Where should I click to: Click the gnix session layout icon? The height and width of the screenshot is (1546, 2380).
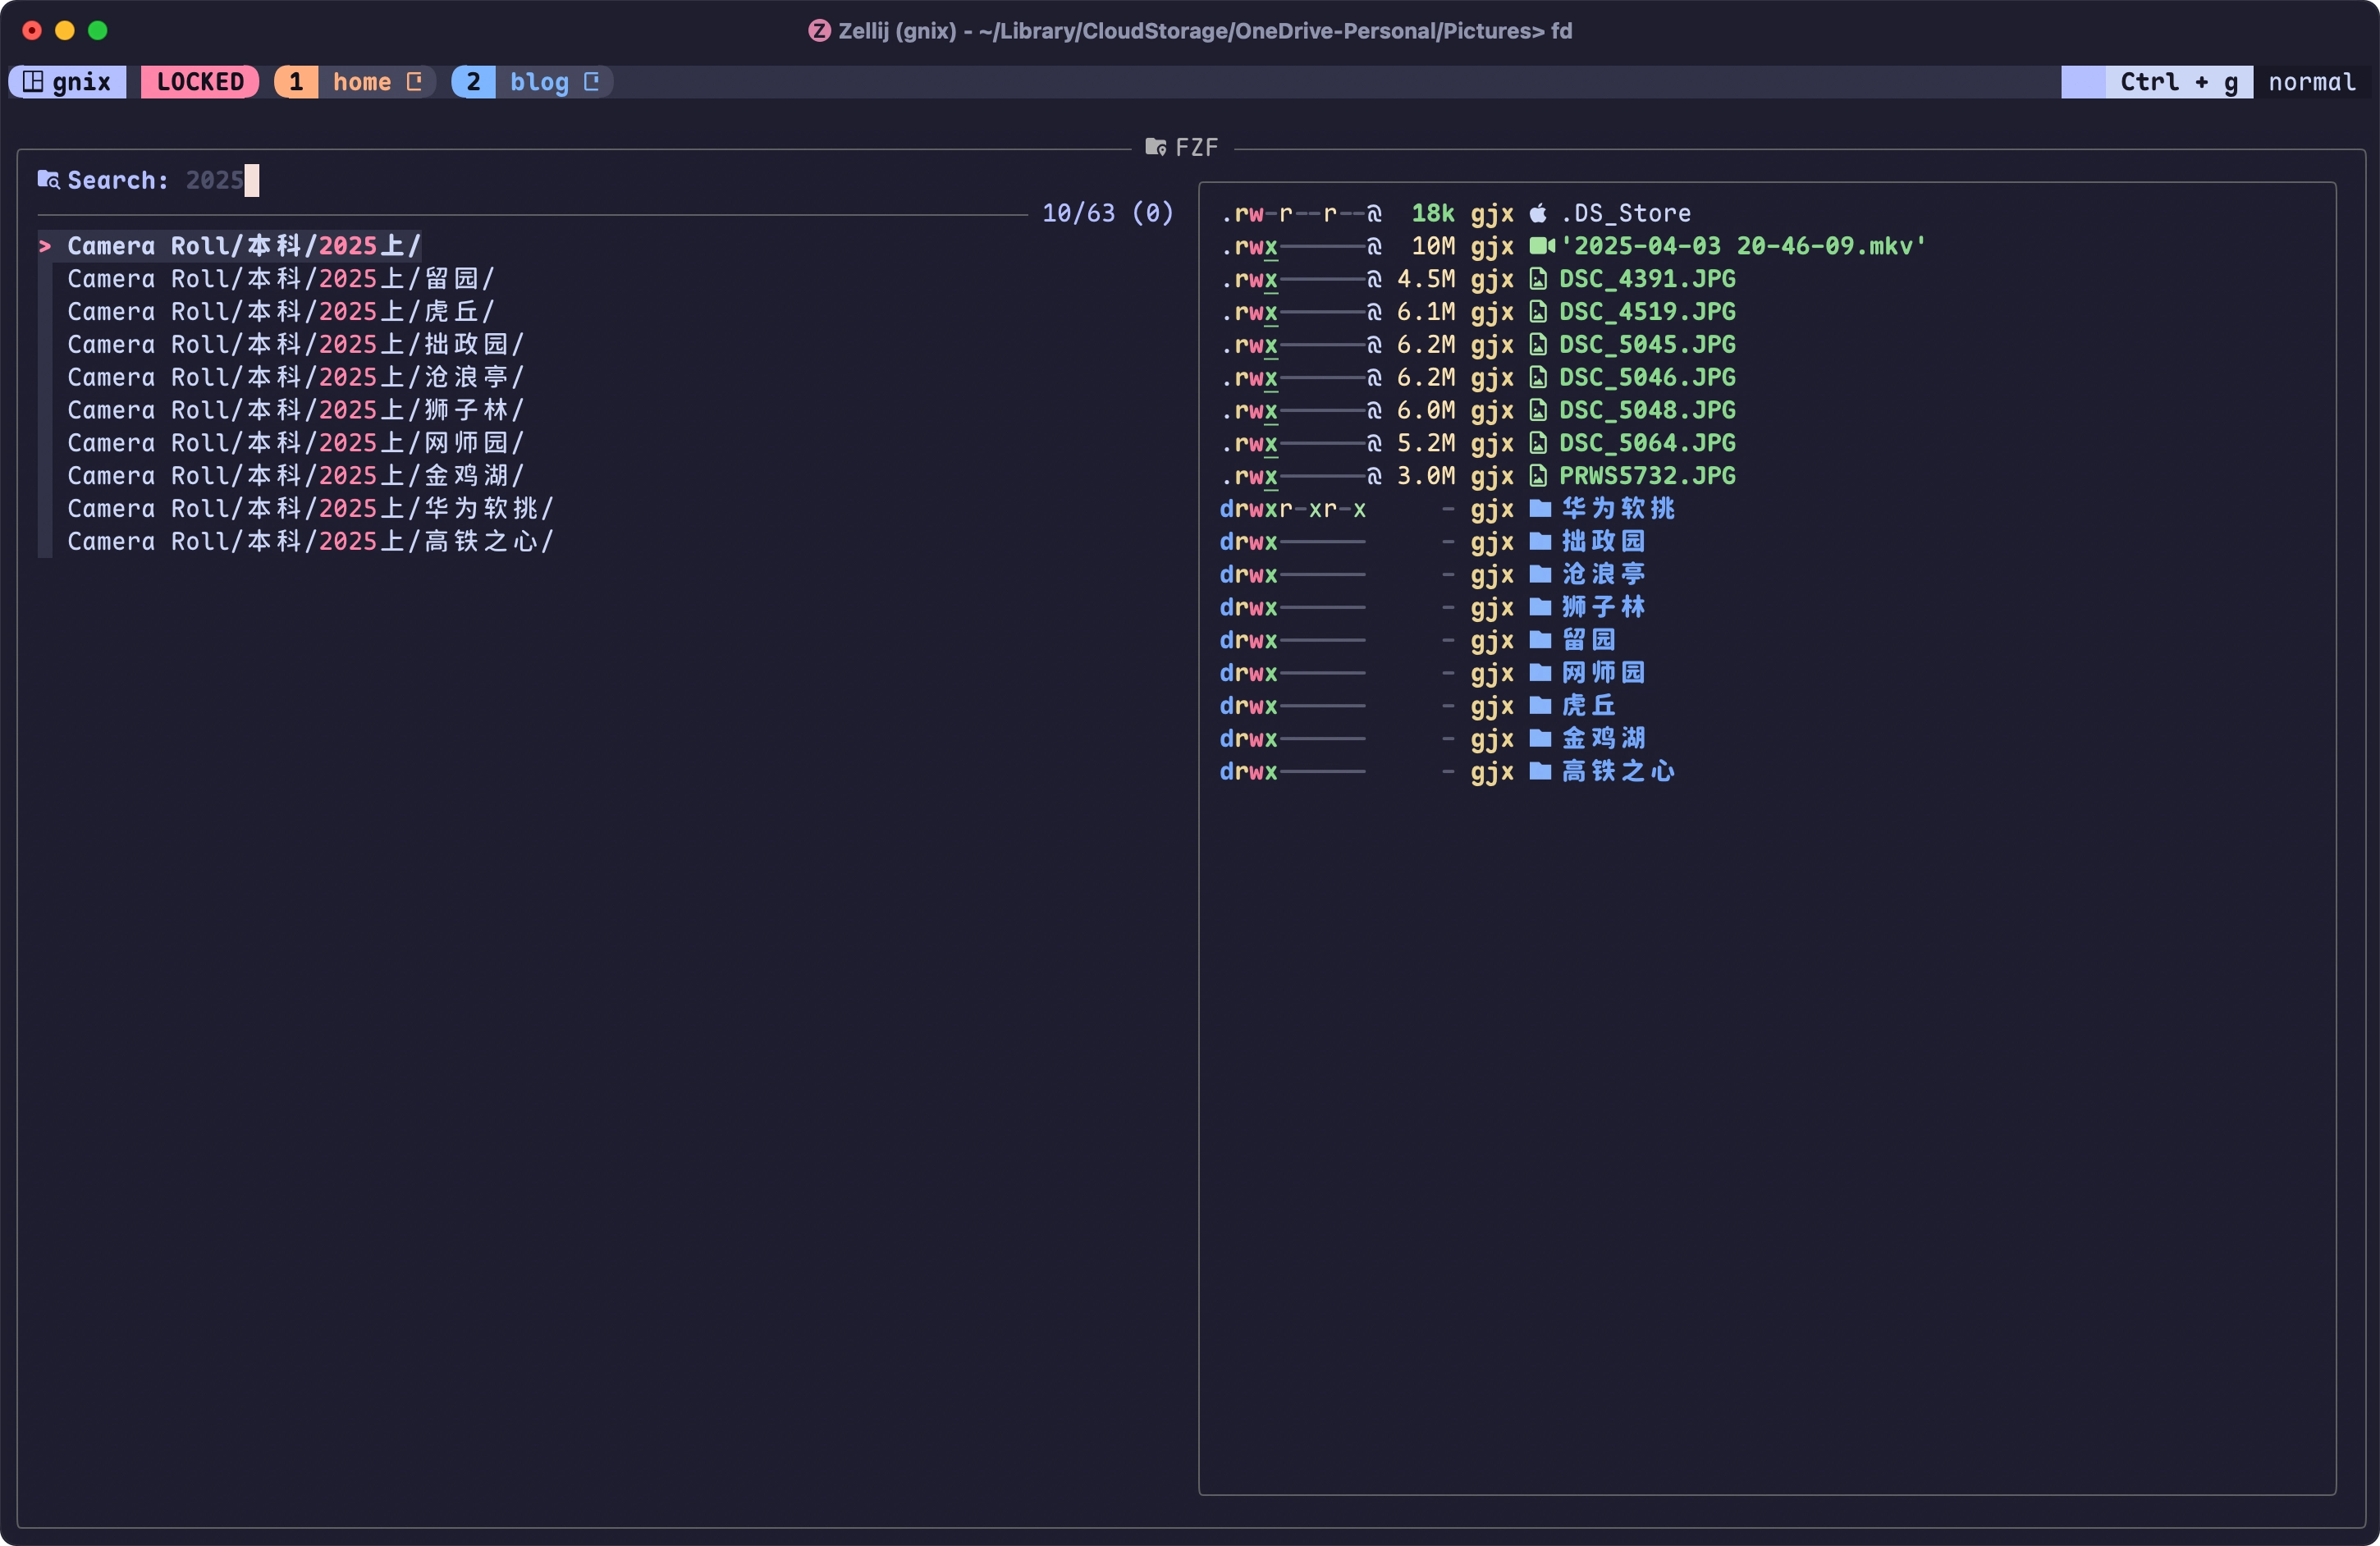click(33, 82)
